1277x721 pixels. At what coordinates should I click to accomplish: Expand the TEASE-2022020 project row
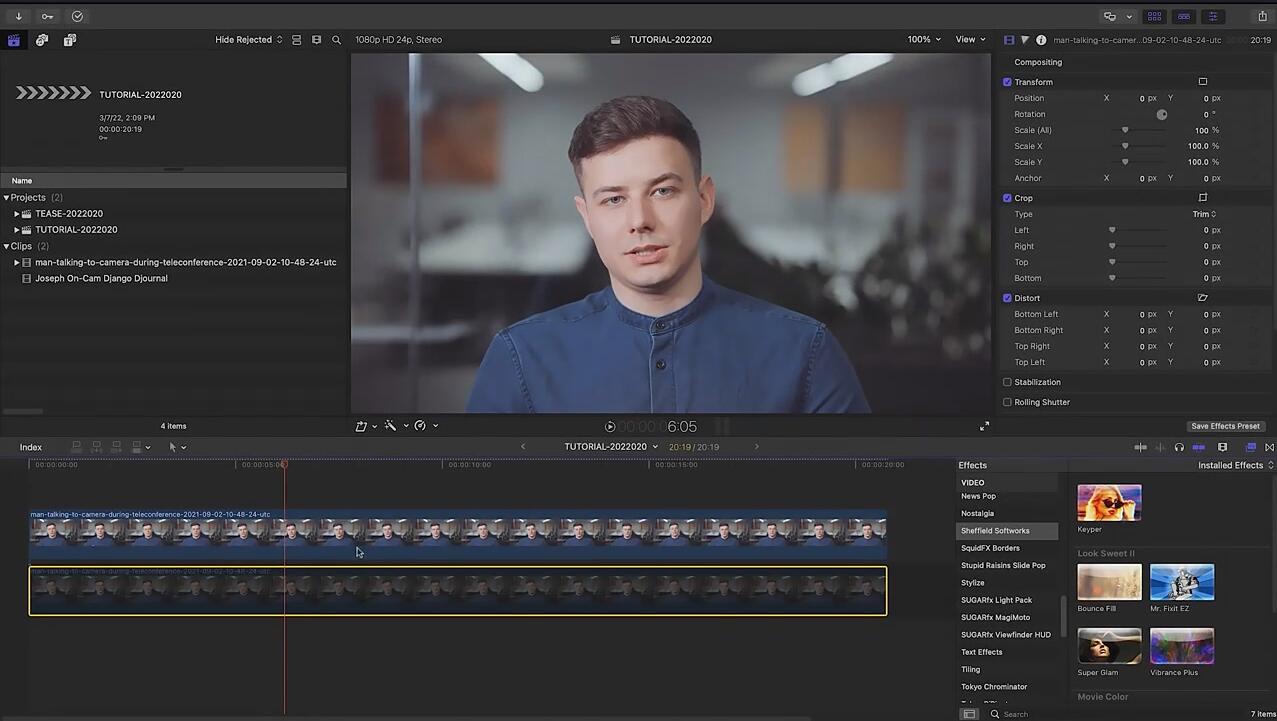(17, 214)
